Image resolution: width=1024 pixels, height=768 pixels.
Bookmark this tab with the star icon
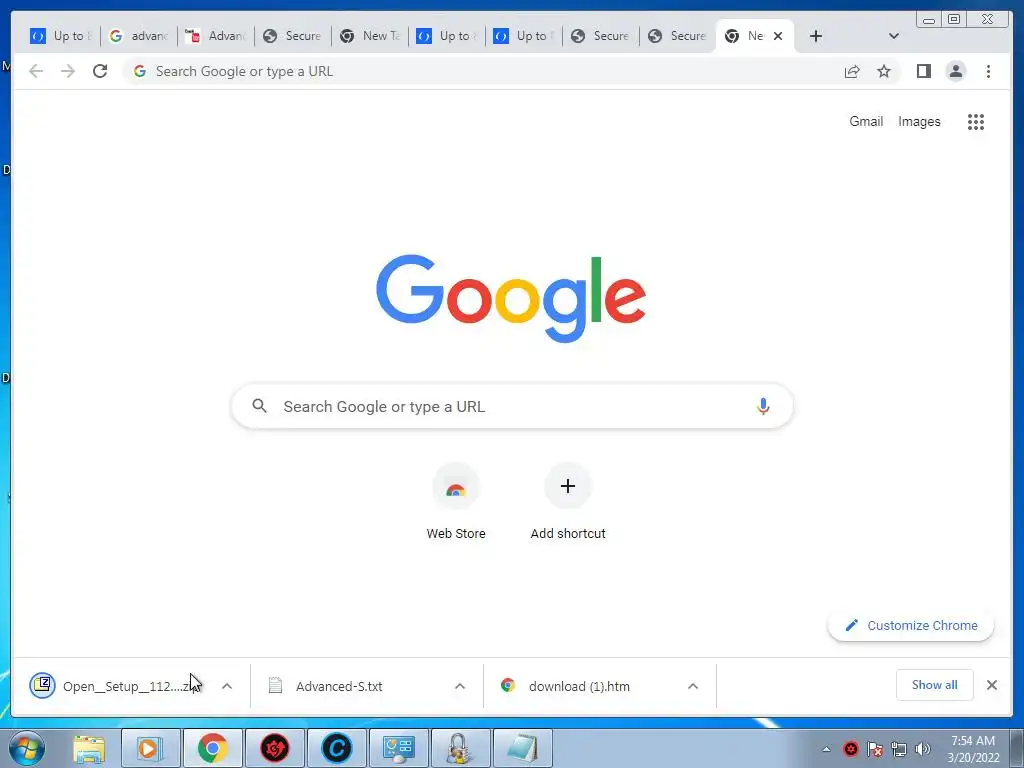(884, 71)
